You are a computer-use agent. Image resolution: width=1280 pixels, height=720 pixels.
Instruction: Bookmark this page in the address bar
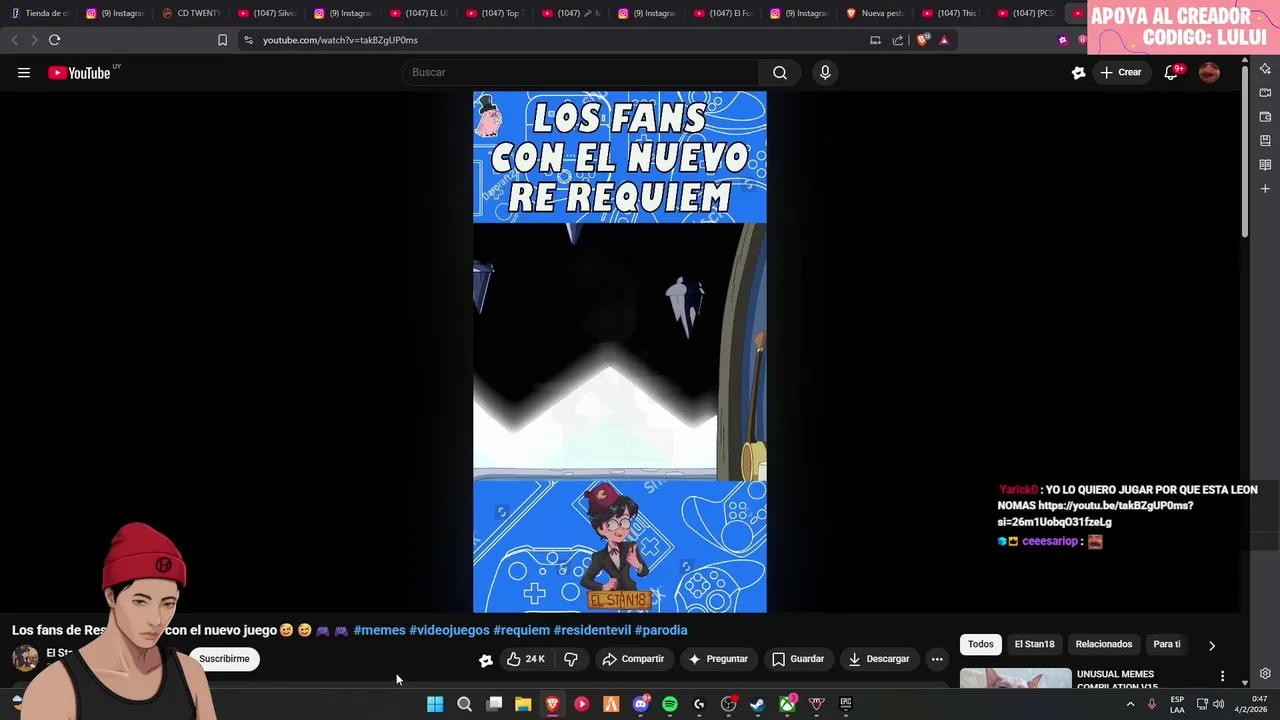(222, 40)
